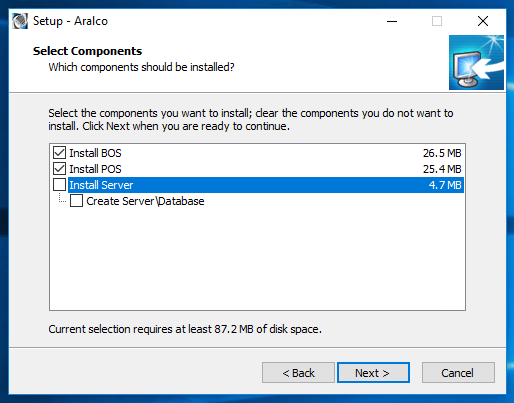The width and height of the screenshot is (514, 403).
Task: Continue with the Next > button
Action: click(x=373, y=373)
